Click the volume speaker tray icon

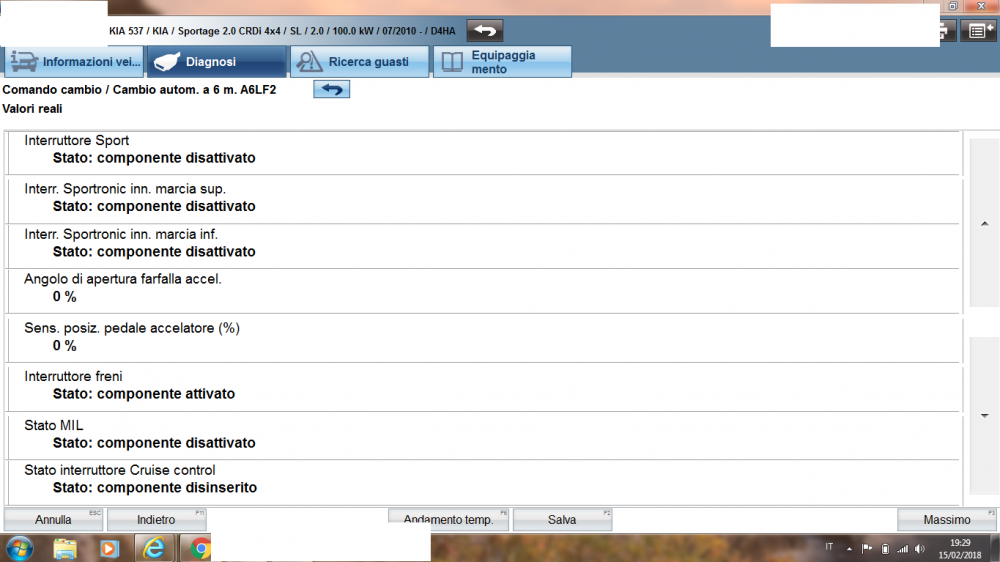(x=920, y=549)
